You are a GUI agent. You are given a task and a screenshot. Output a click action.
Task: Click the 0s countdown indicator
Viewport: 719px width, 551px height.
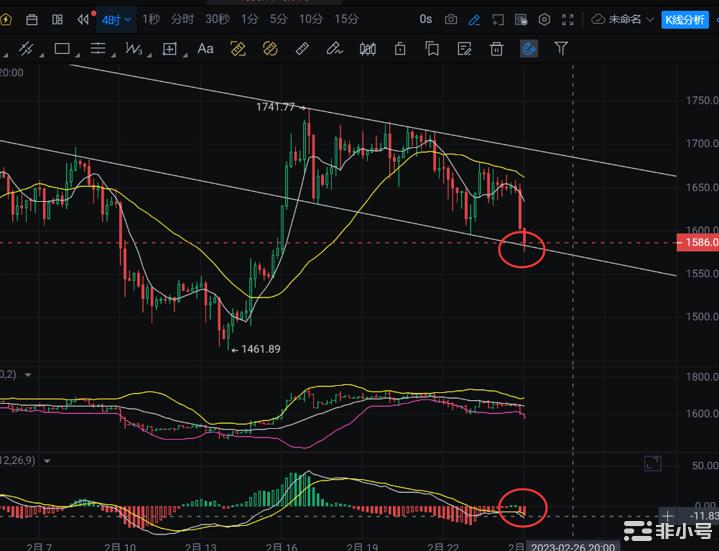pyautogui.click(x=426, y=19)
